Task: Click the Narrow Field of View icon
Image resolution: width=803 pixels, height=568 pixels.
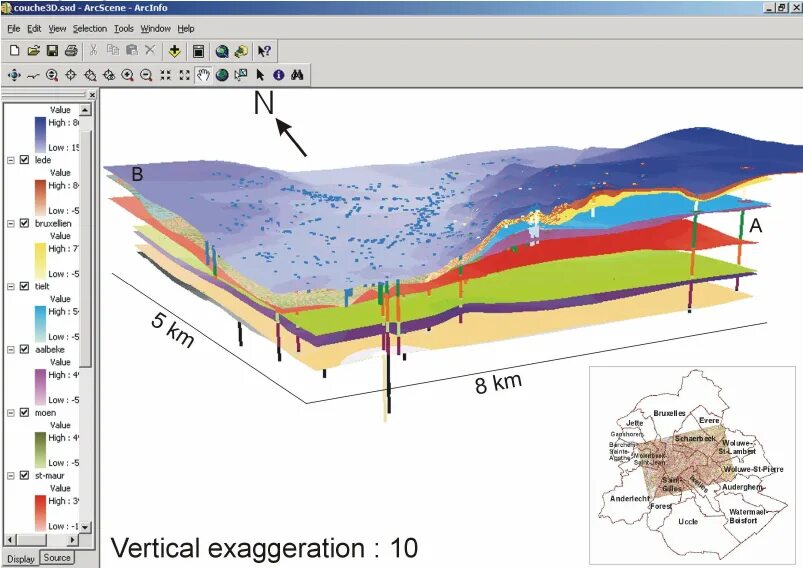Action: point(165,75)
